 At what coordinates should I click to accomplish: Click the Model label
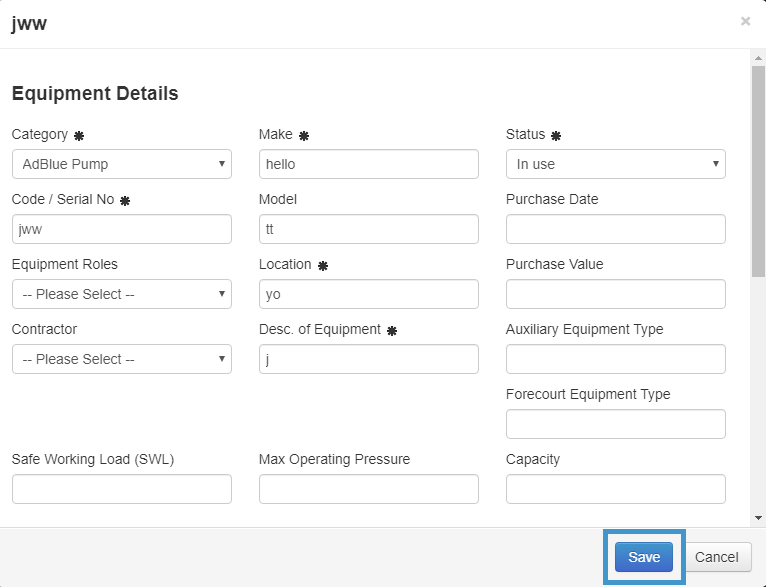278,199
